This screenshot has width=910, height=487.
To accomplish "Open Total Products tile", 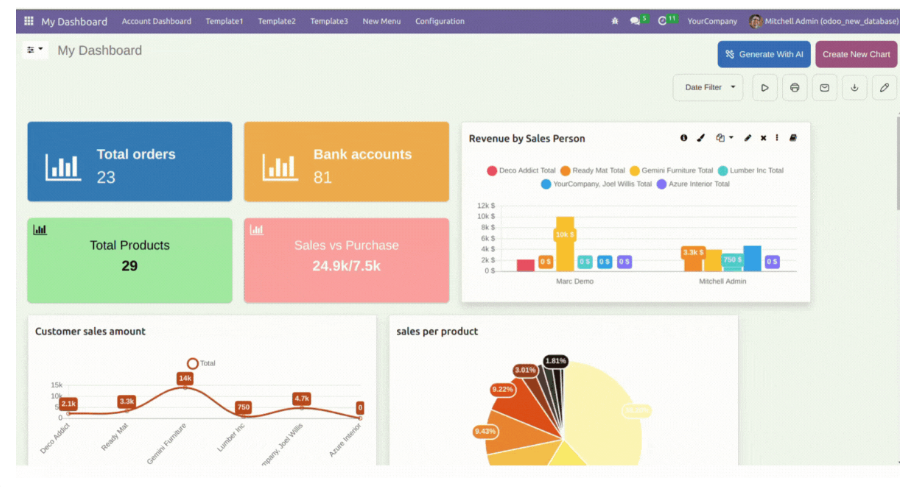I will [129, 260].
